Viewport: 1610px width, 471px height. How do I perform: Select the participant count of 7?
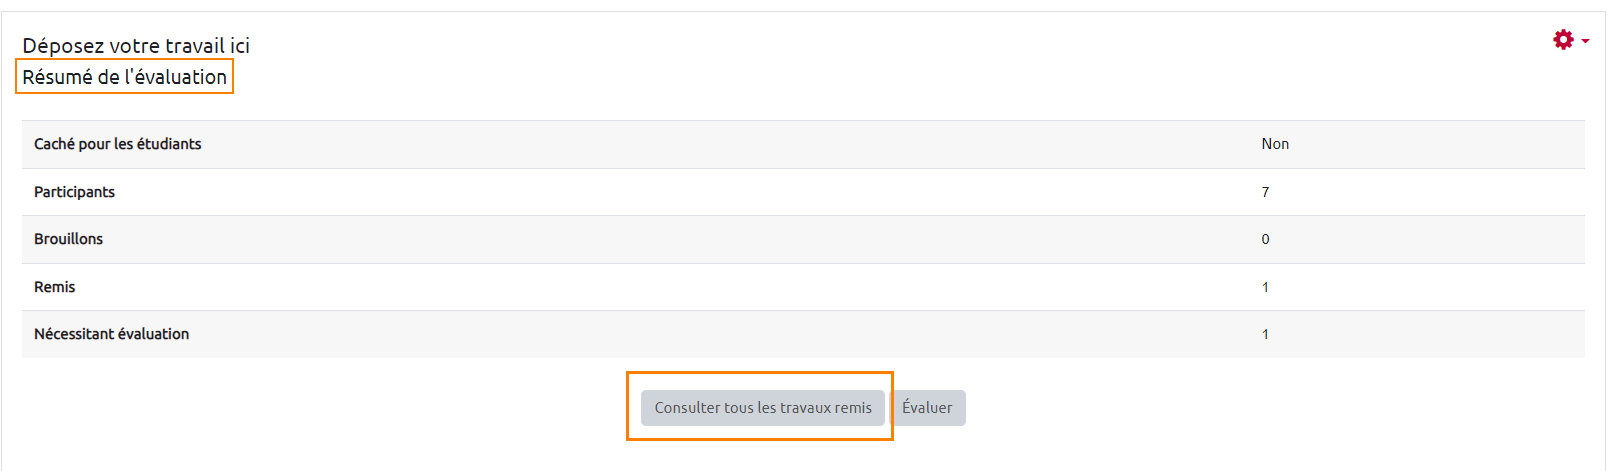(1265, 192)
